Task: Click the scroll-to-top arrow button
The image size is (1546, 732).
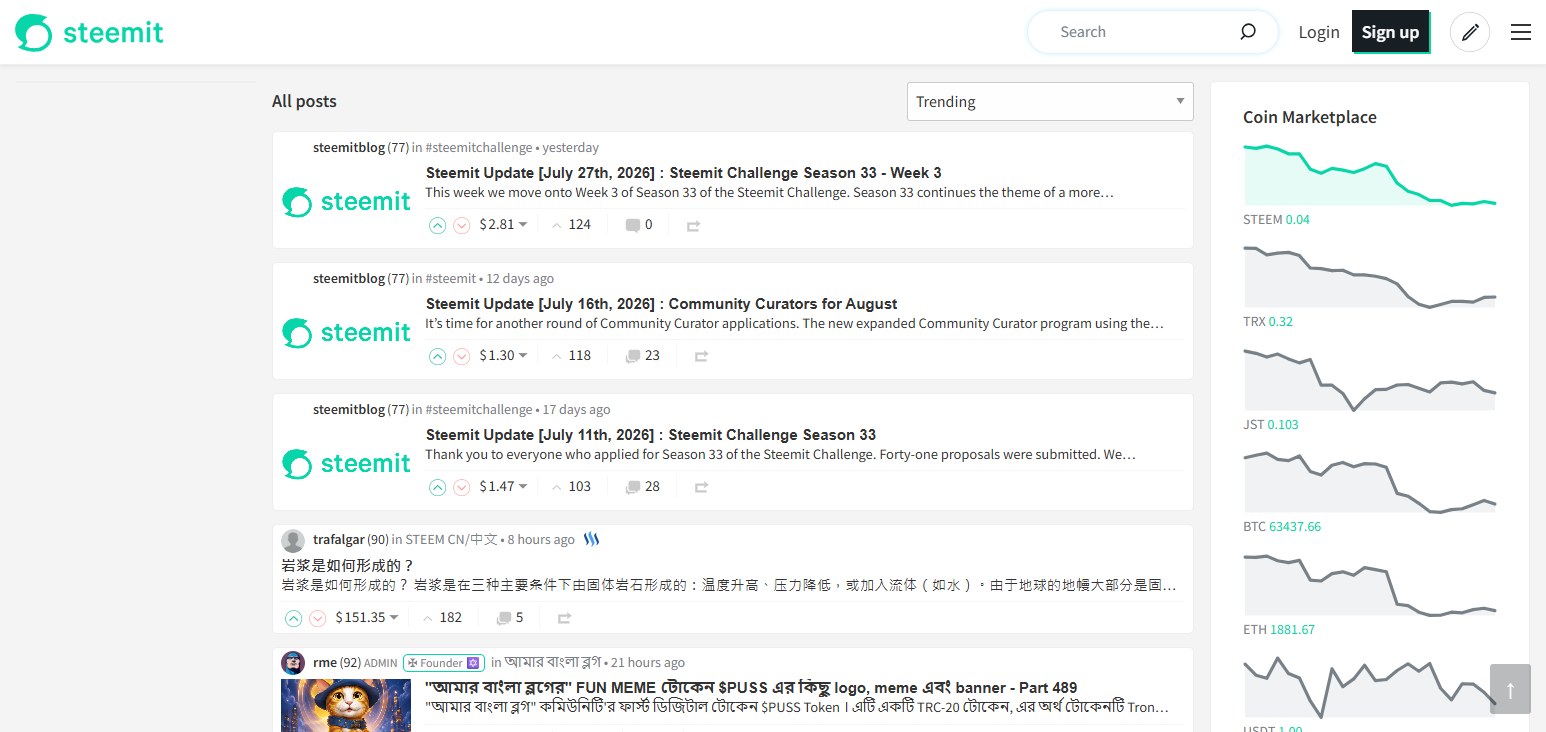Action: pos(1510,689)
